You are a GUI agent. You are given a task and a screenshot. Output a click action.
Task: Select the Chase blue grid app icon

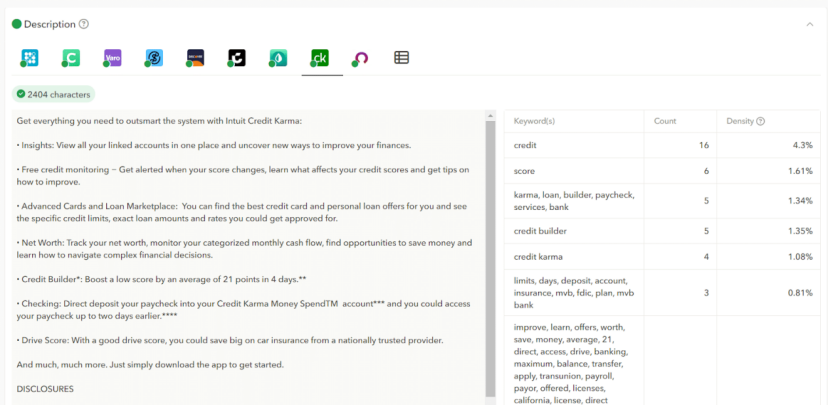[30, 58]
